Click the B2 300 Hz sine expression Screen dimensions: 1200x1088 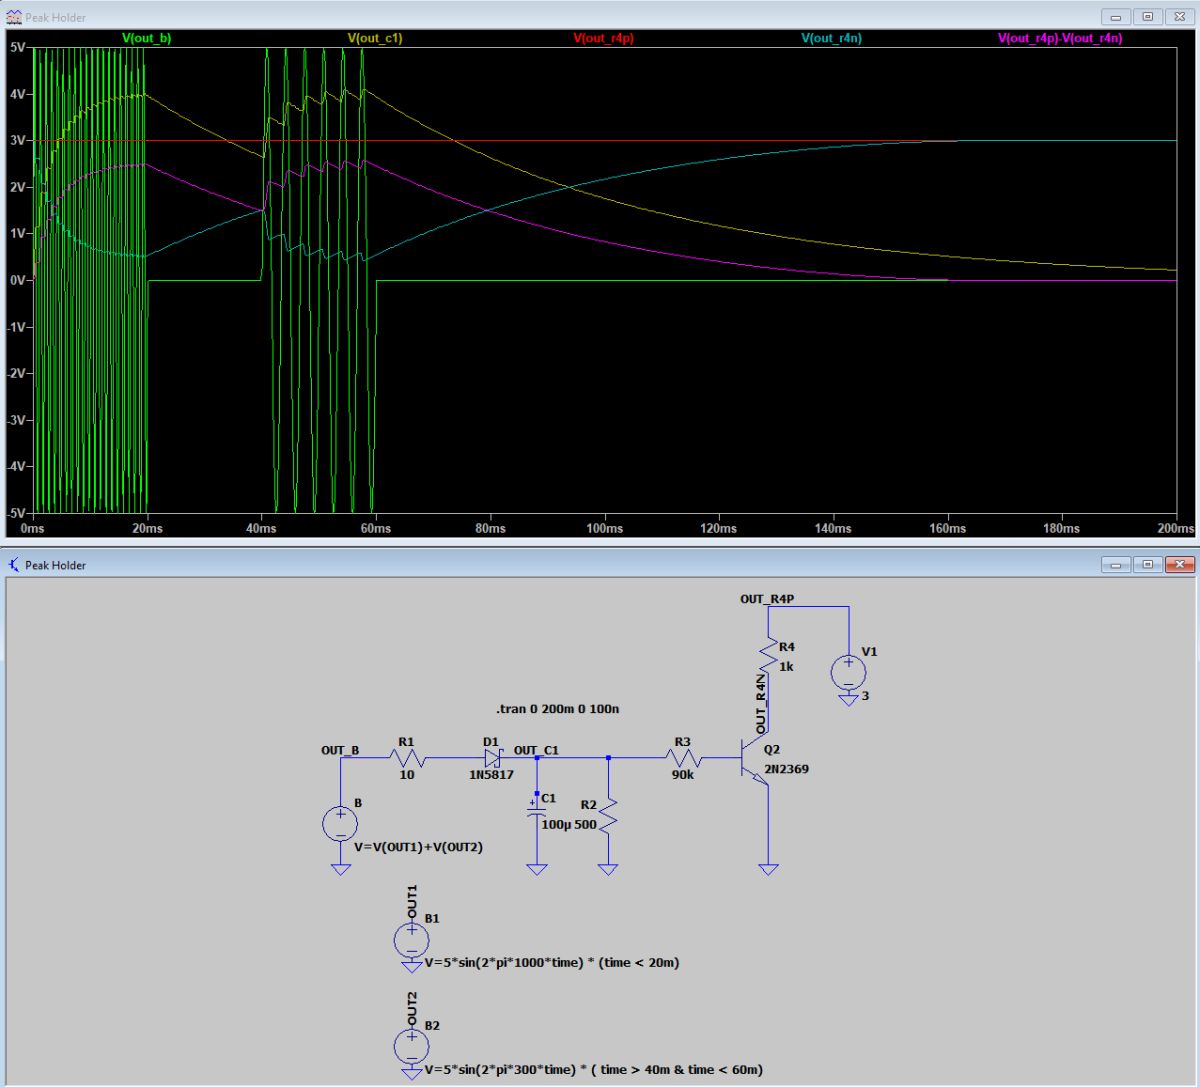pyautogui.click(x=593, y=1070)
